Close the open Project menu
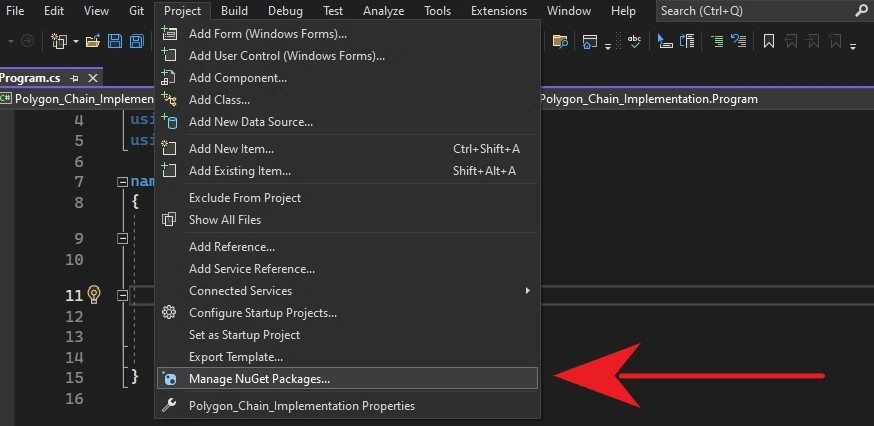This screenshot has height=426, width=874. pyautogui.click(x=182, y=11)
